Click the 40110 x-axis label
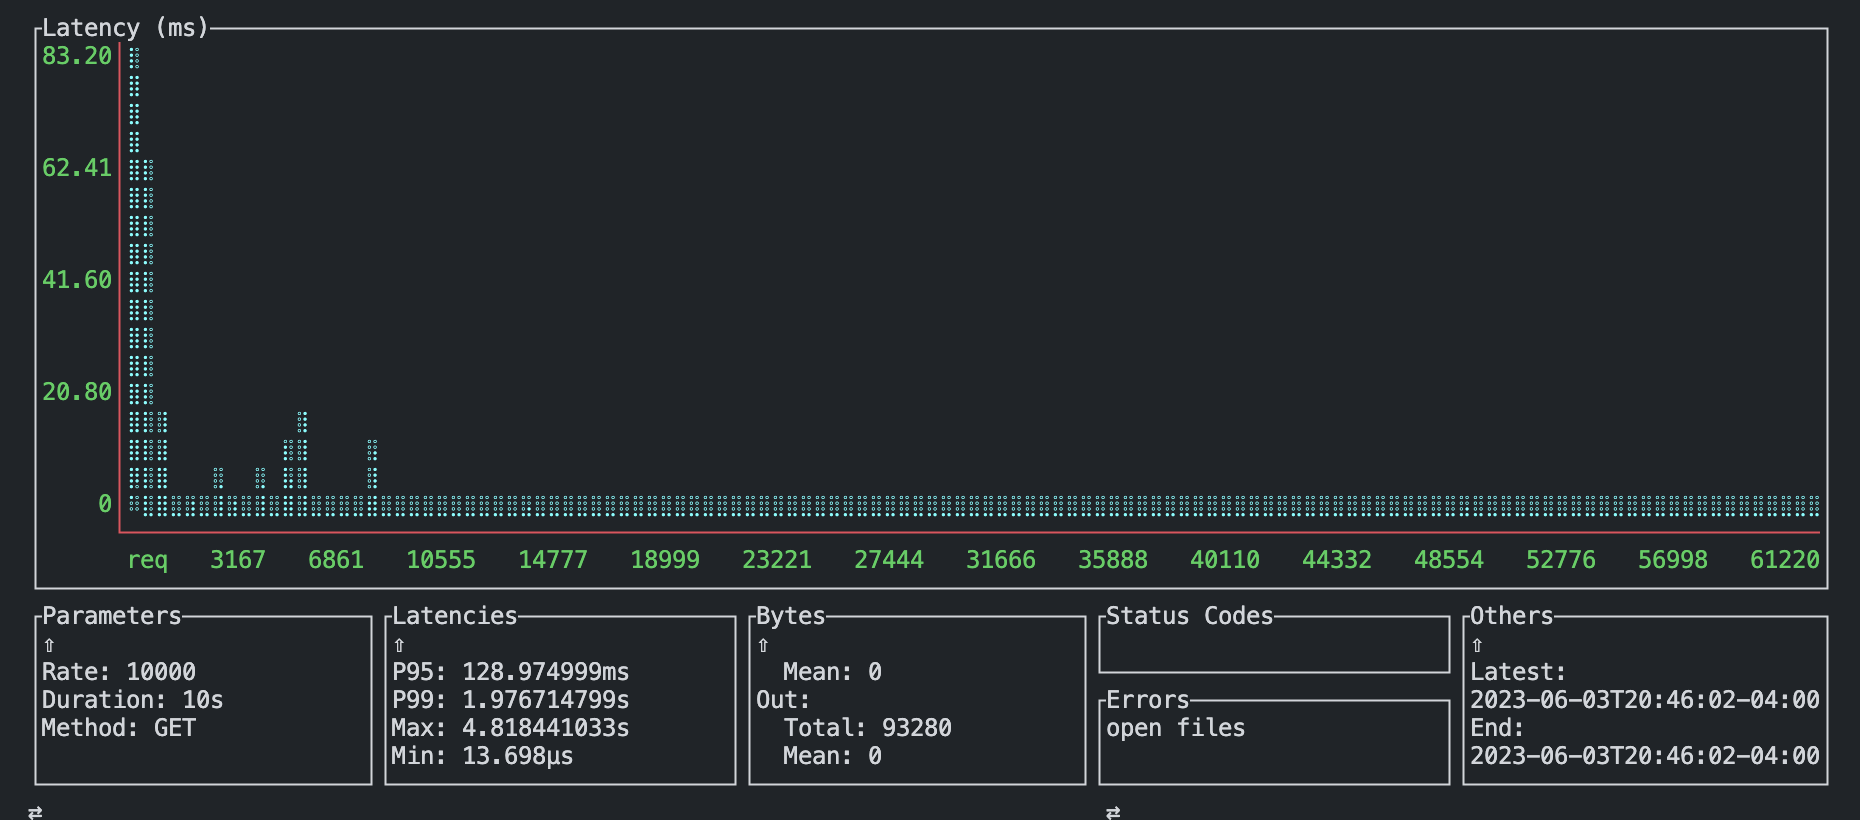Viewport: 1860px width, 820px height. (1225, 560)
